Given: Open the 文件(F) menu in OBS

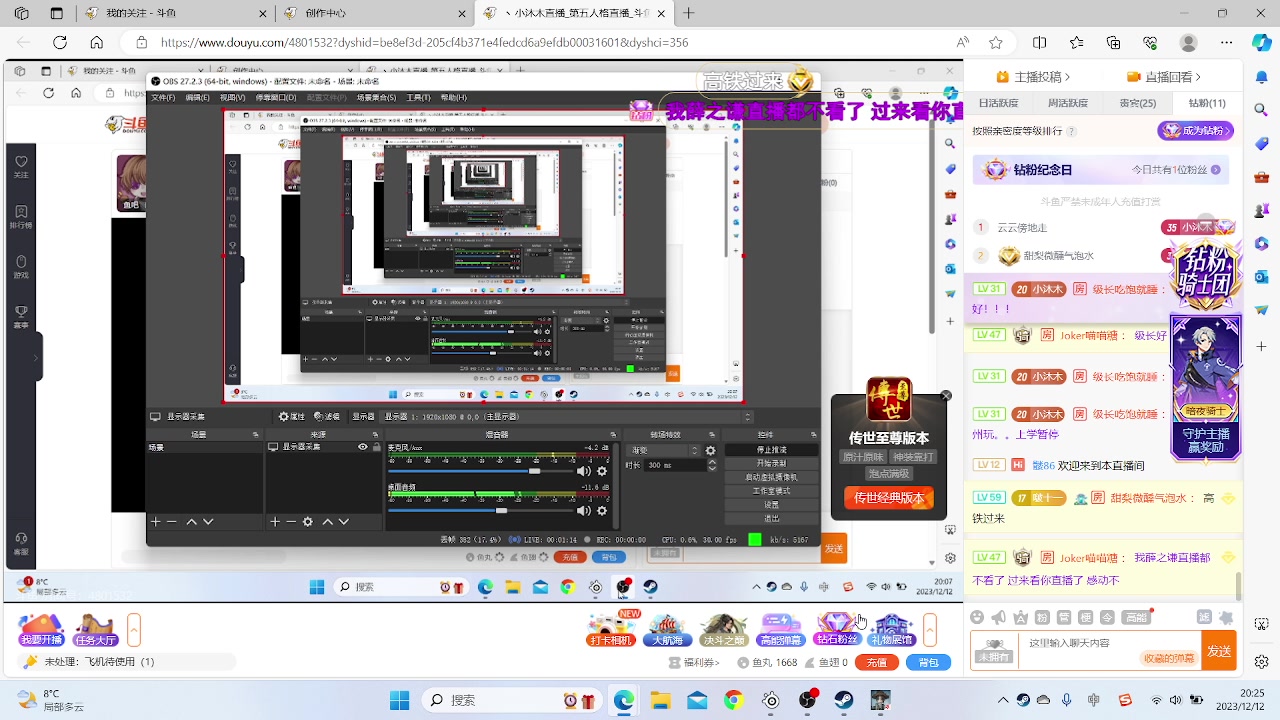Looking at the screenshot, I should 163,97.
